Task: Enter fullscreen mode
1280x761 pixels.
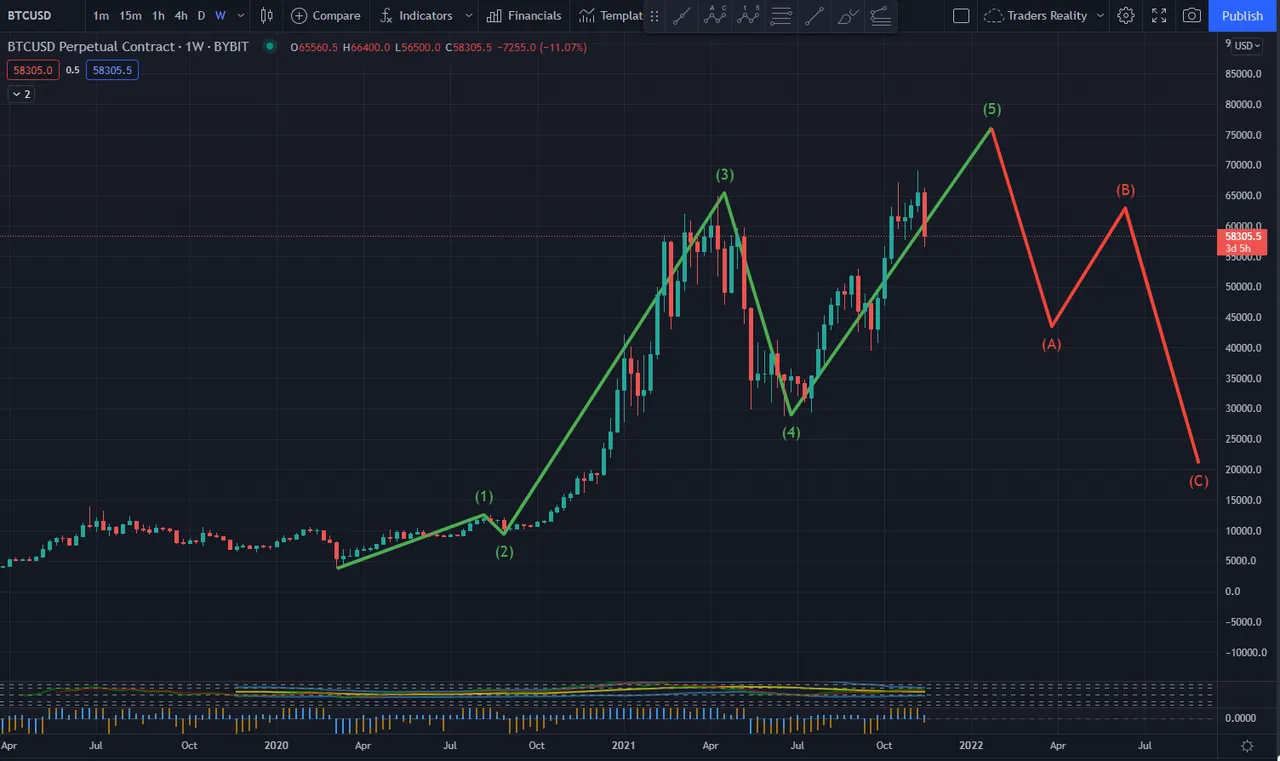Action: 1159,16
